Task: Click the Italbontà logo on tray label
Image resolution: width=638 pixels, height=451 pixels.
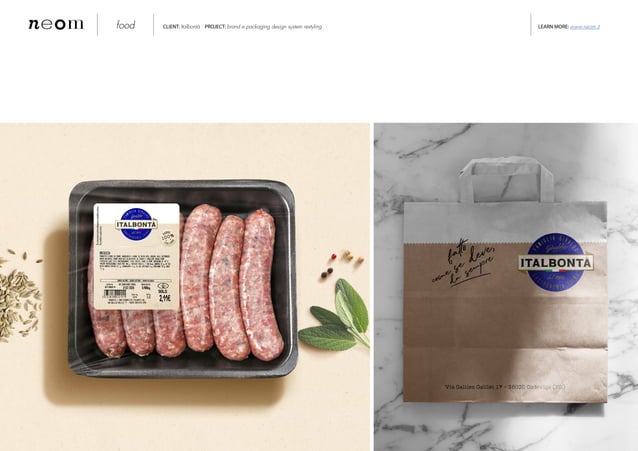Action: click(x=137, y=224)
